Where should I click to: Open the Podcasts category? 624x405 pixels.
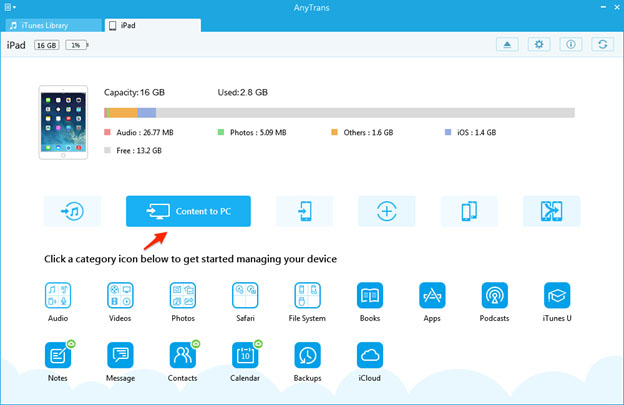pos(494,295)
